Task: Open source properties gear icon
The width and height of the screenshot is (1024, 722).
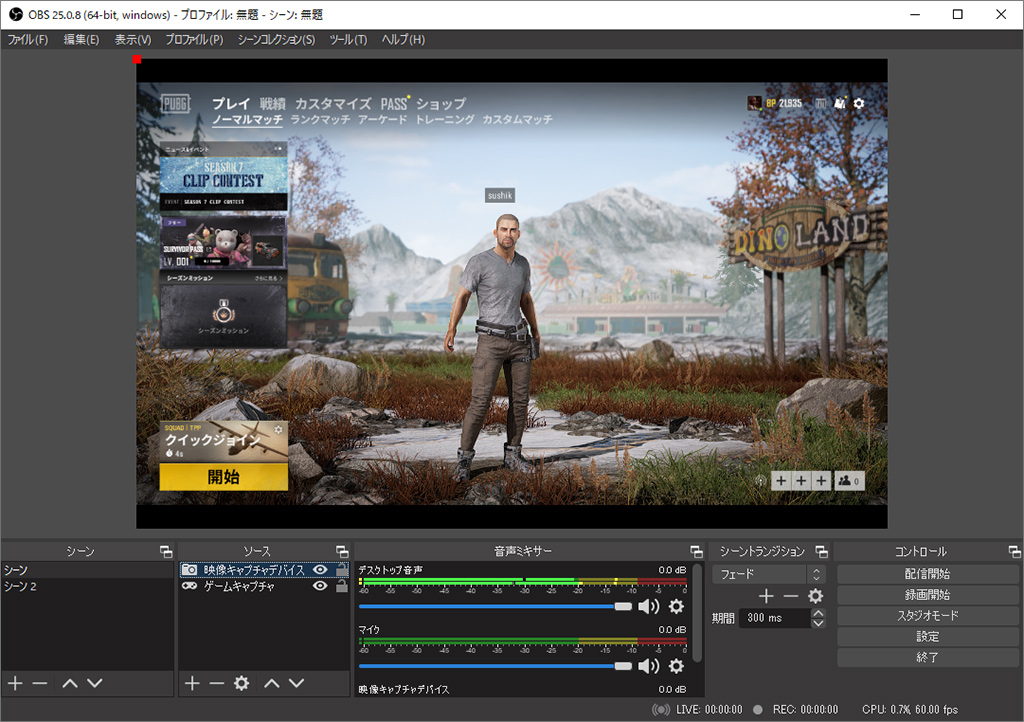Action: [x=241, y=683]
